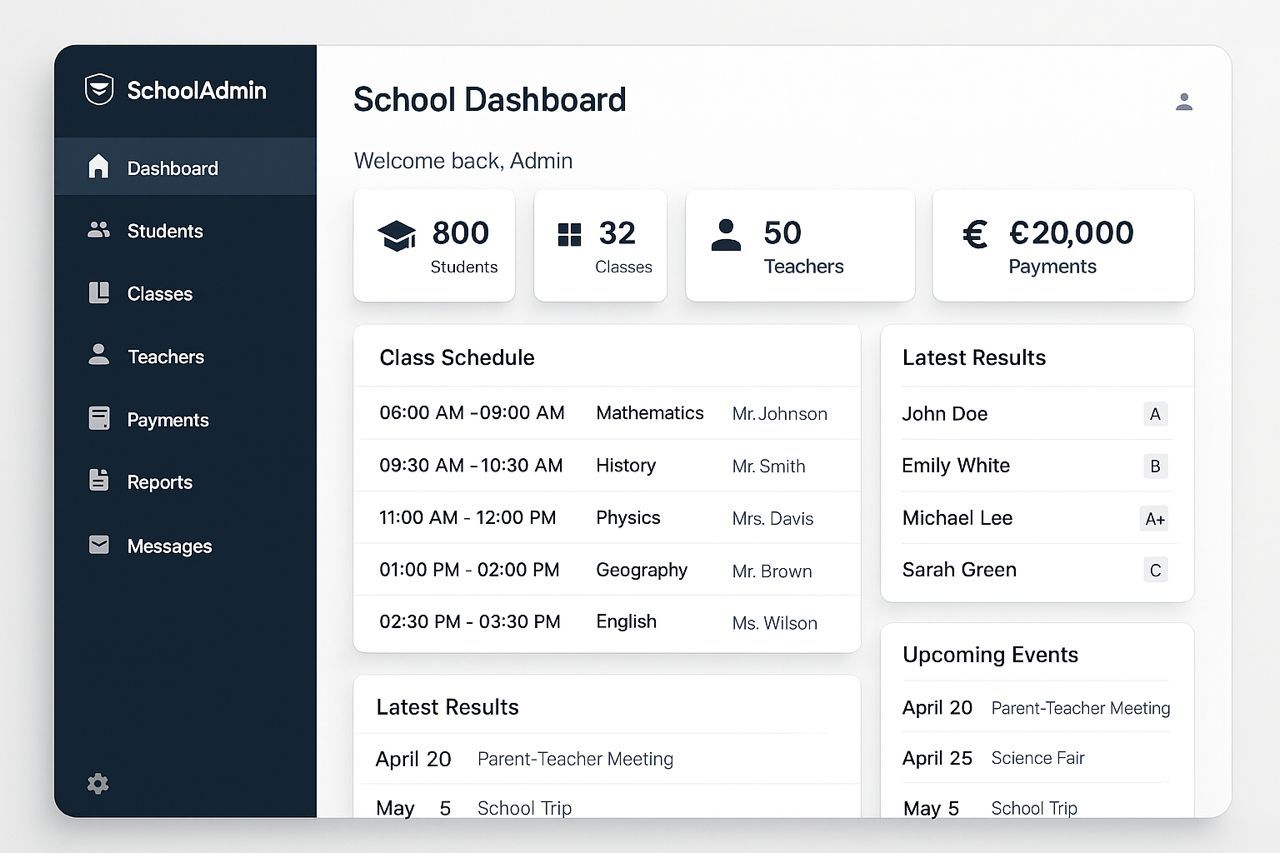Viewport: 1280px width, 853px height.
Task: Click the person icon on Teachers card
Action: pos(726,234)
